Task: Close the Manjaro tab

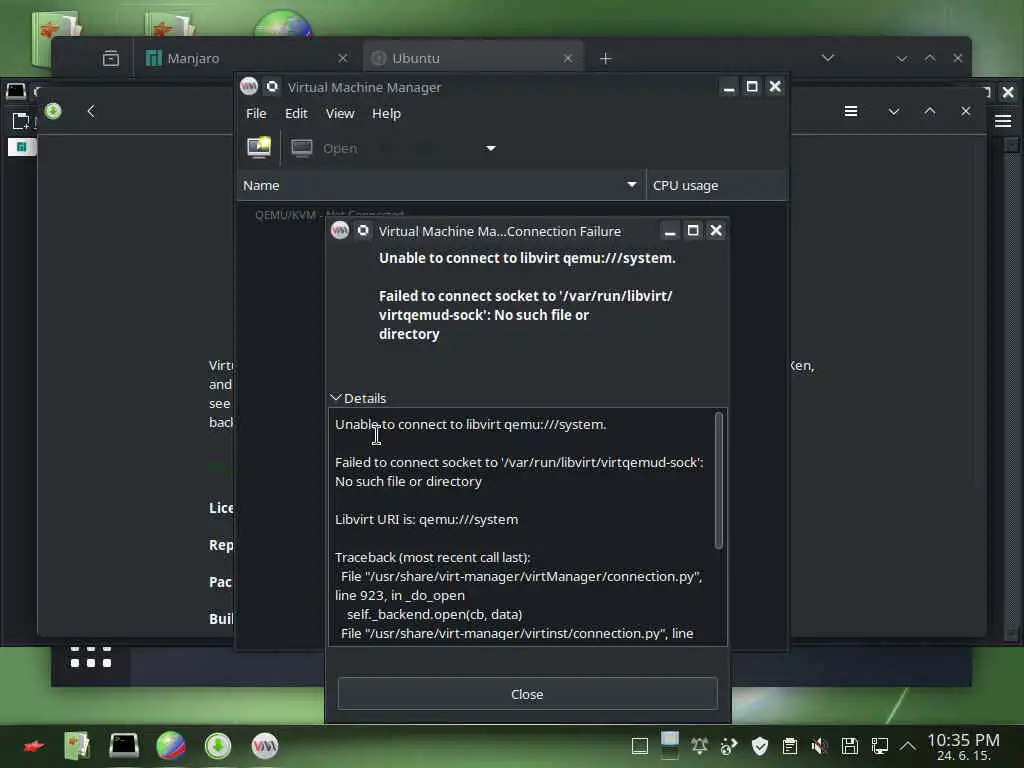Action: point(343,58)
